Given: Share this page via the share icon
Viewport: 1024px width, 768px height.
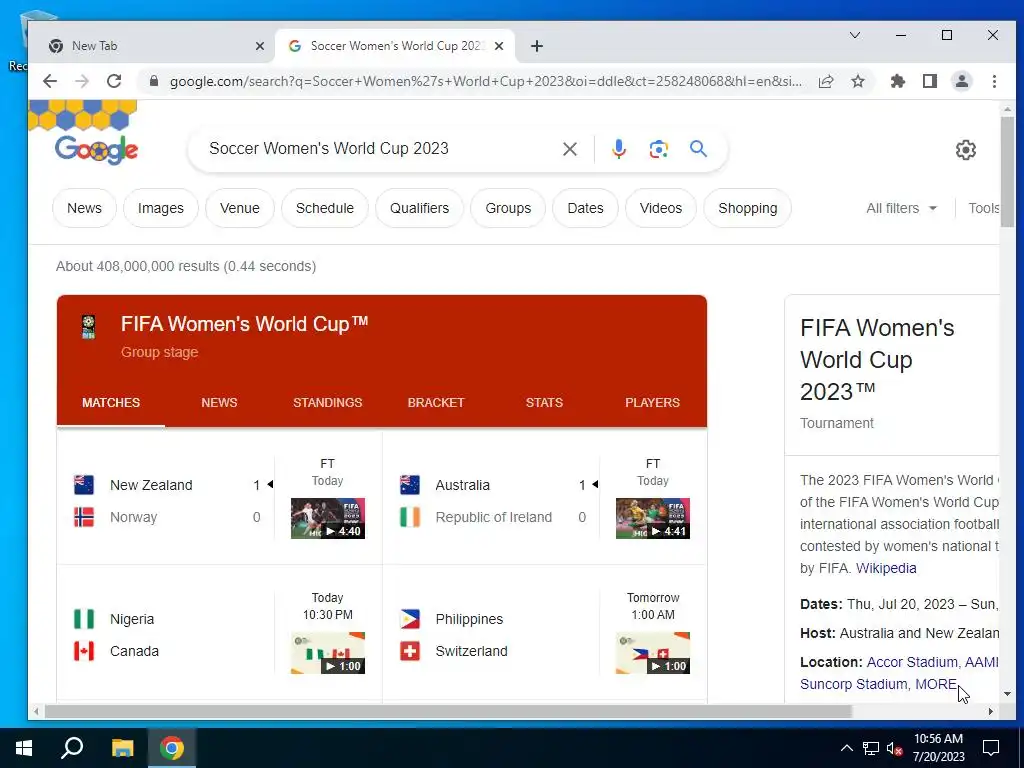Looking at the screenshot, I should 826,81.
